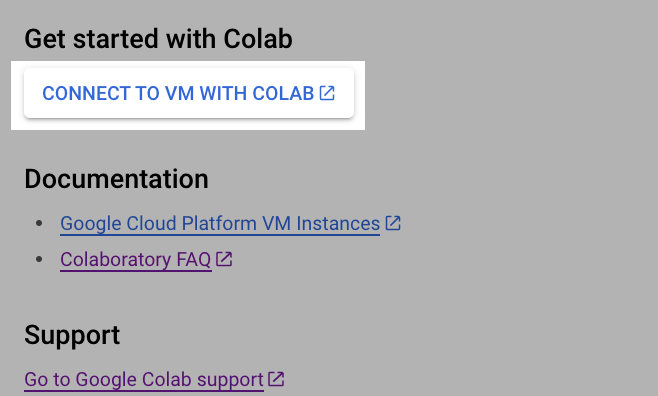Open the Colaboratory FAQ link

pos(136,260)
